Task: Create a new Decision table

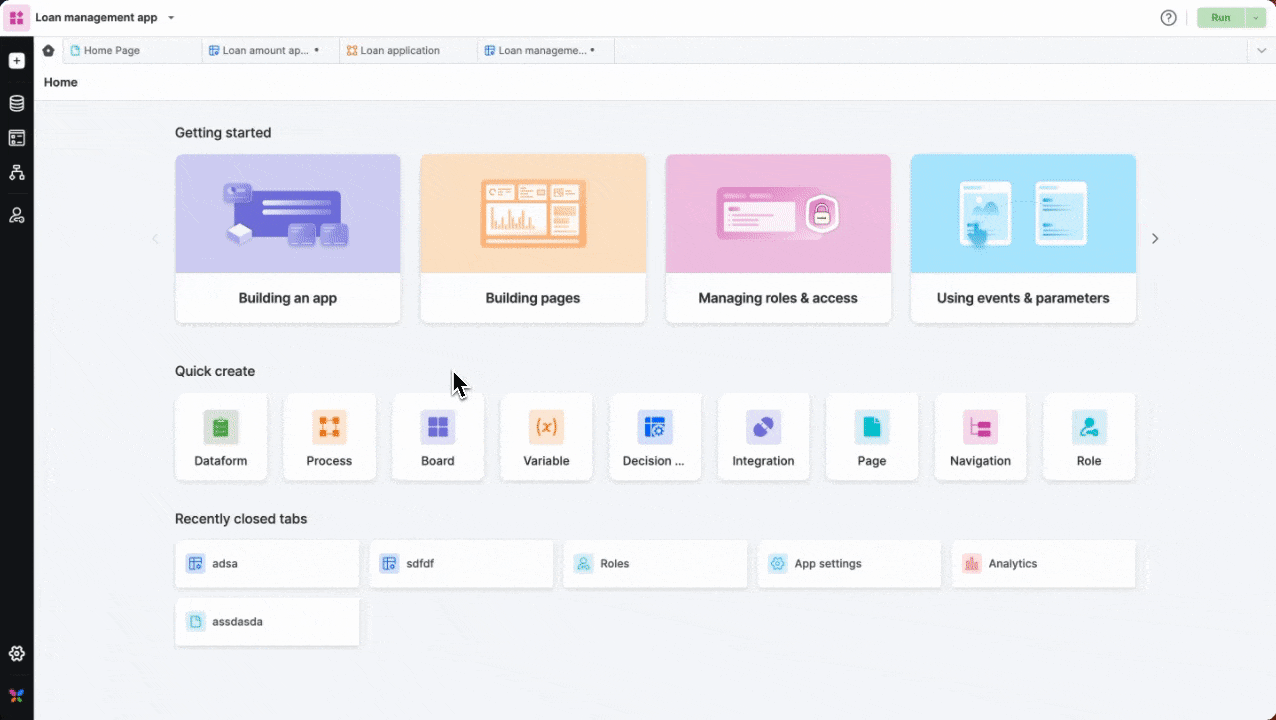Action: pyautogui.click(x=655, y=437)
